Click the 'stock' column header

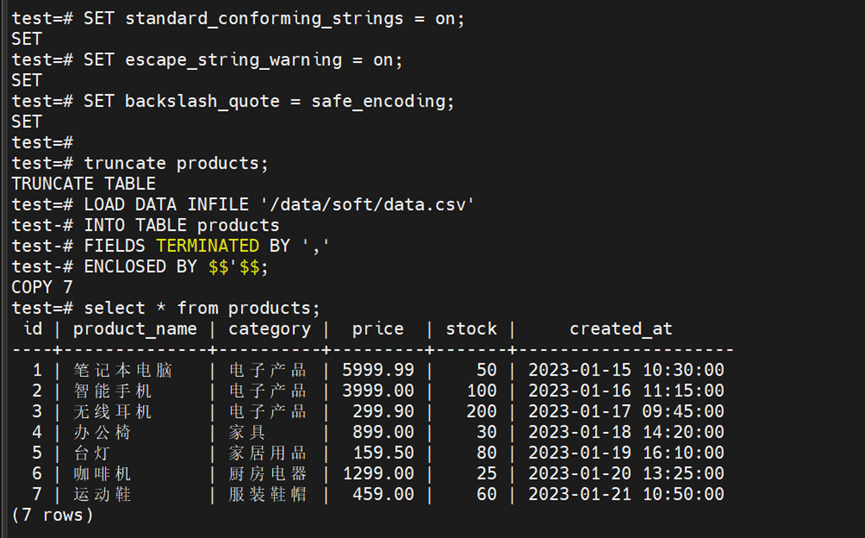tap(471, 329)
